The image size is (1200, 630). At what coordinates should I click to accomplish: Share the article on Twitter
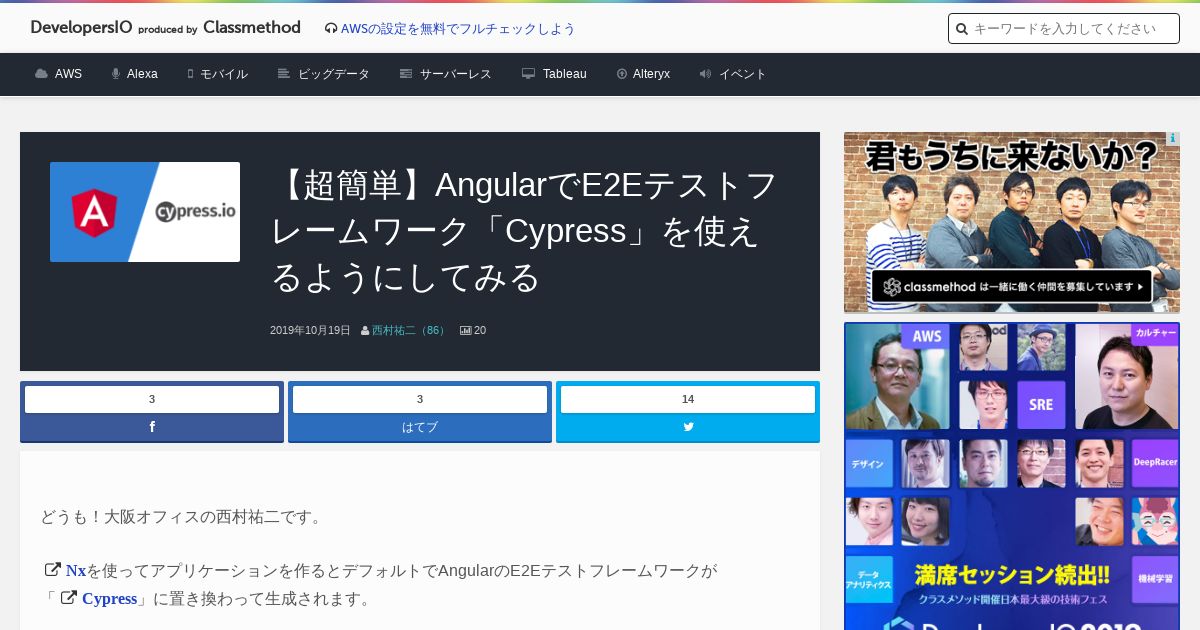pos(688,427)
